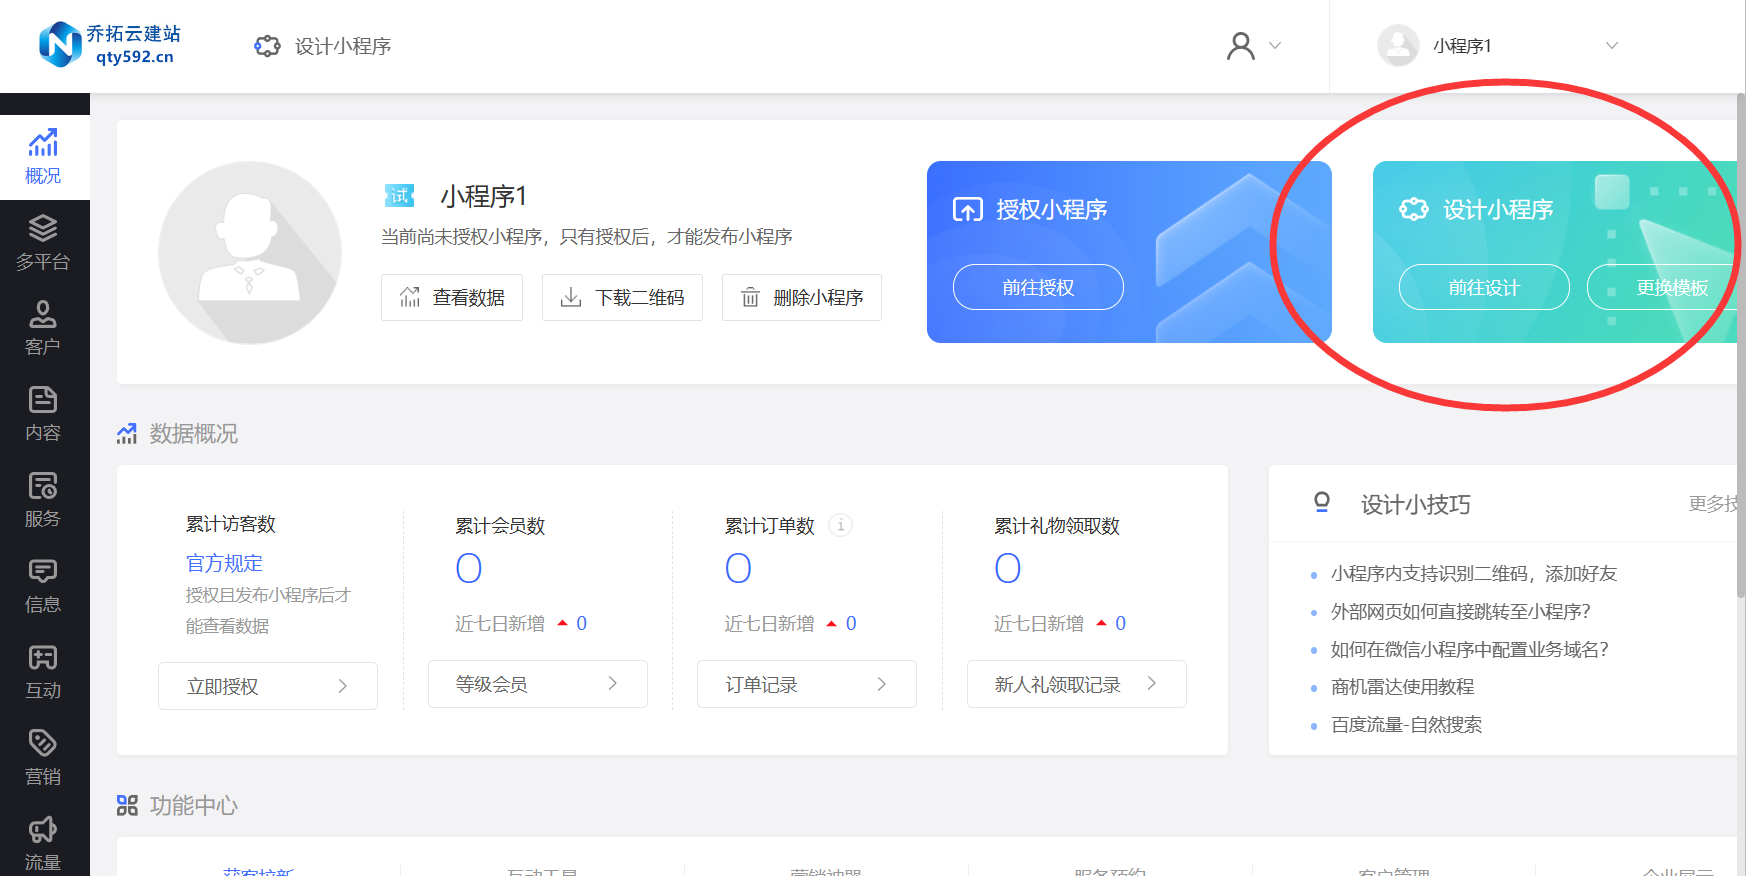The height and width of the screenshot is (876, 1746).
Task: Open the 多平台 sidebar section
Action: 44,243
